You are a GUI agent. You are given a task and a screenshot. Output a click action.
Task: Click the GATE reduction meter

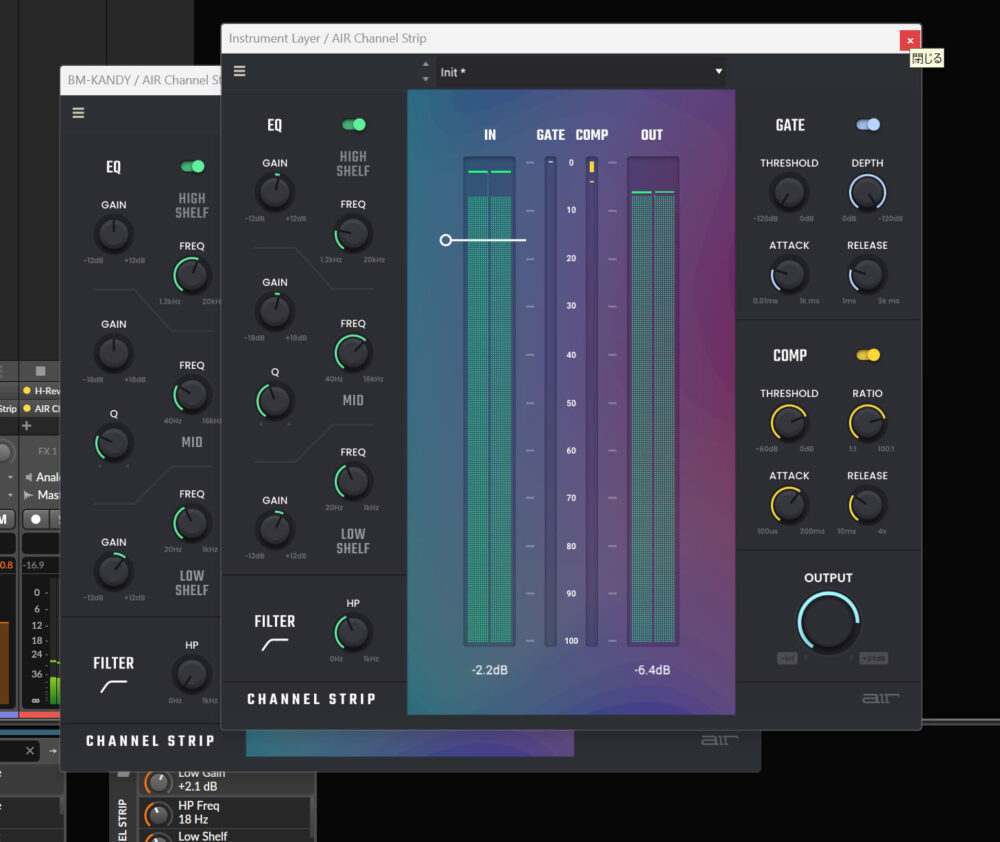(550, 401)
